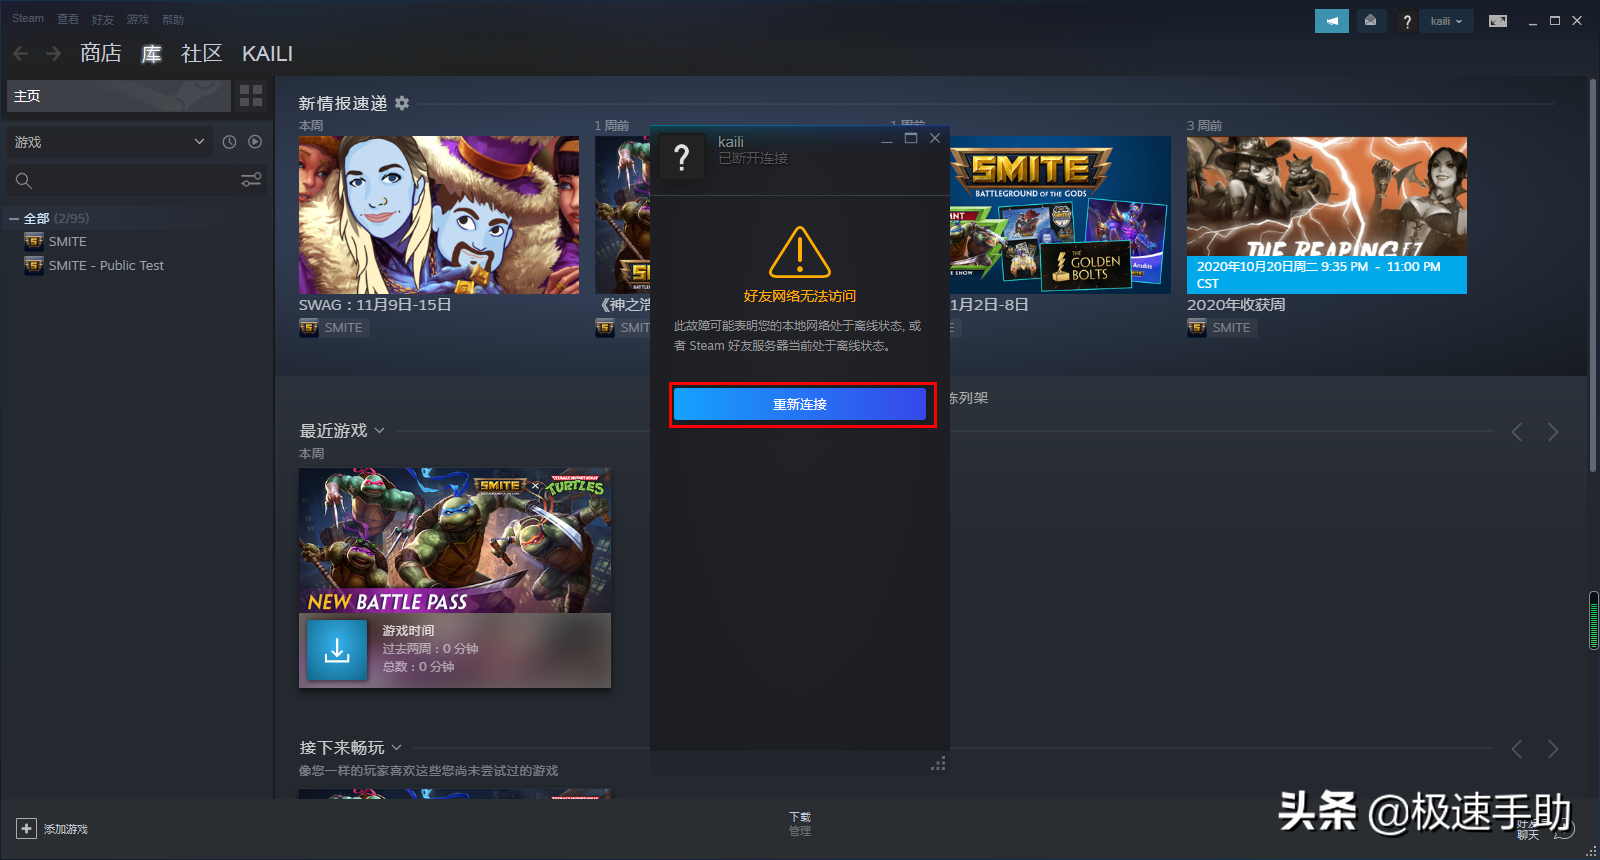Click the 添加游戏 add game button
The width and height of the screenshot is (1600, 860).
click(x=52, y=829)
